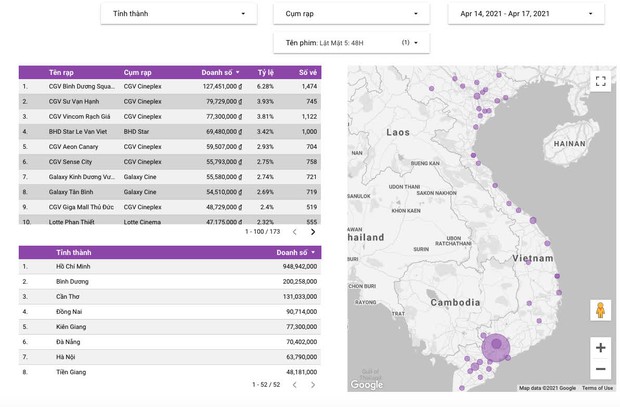The image size is (620, 407).
Task: Open the Google logo link on map
Action: (x=367, y=384)
